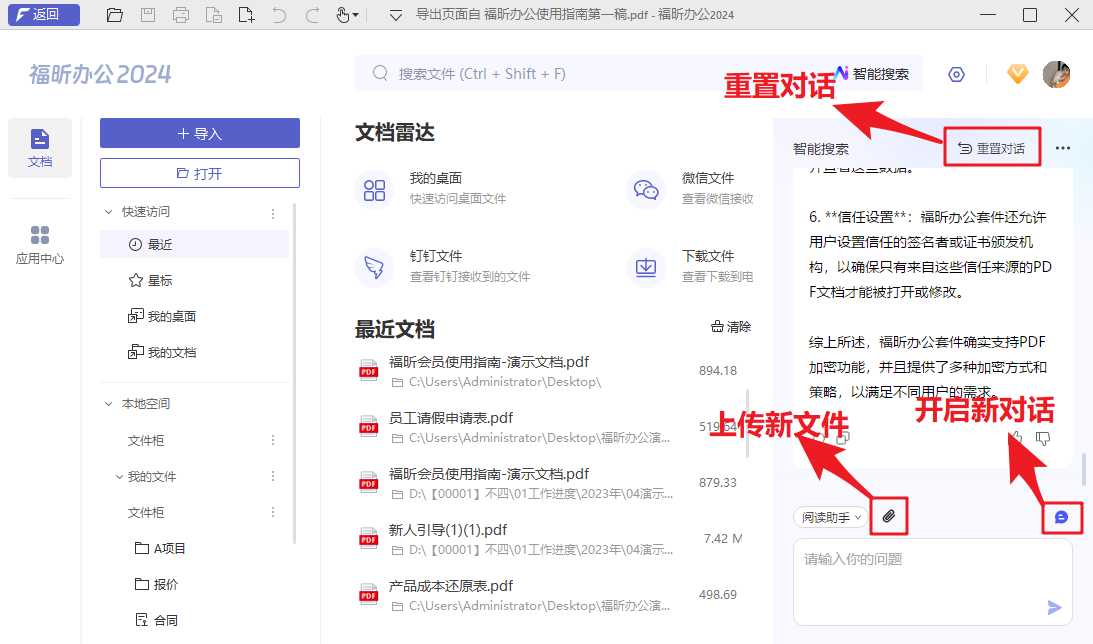Click the Print icon in the toolbar
The image size is (1093, 644).
(181, 15)
